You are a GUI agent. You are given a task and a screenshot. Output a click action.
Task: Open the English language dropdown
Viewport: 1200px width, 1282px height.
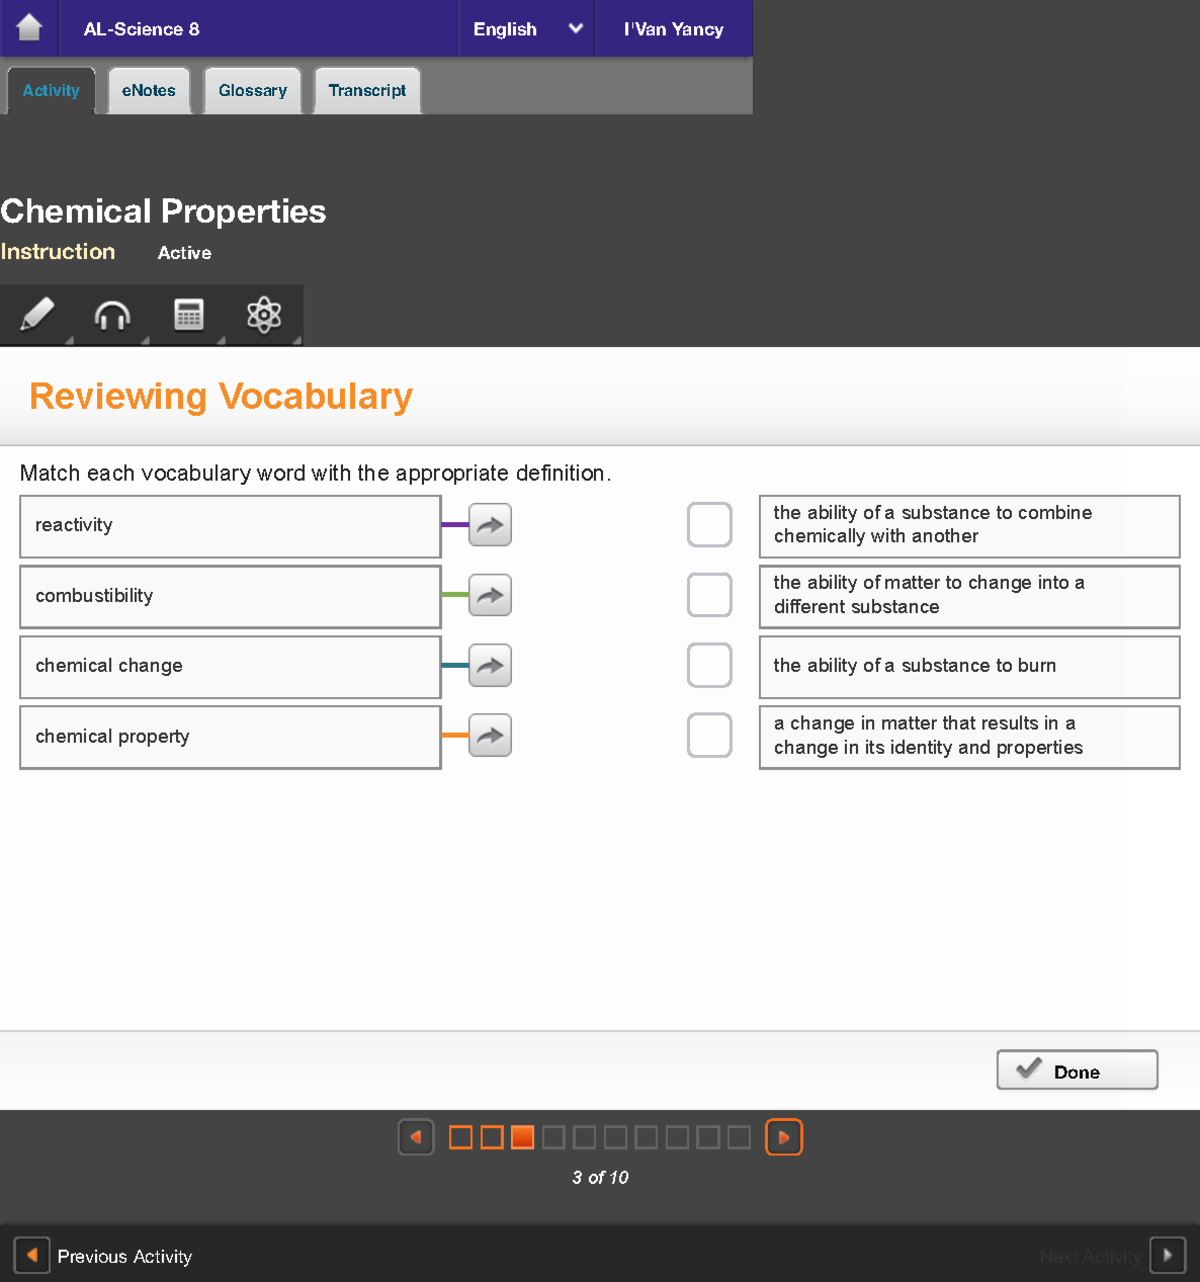[x=525, y=29]
